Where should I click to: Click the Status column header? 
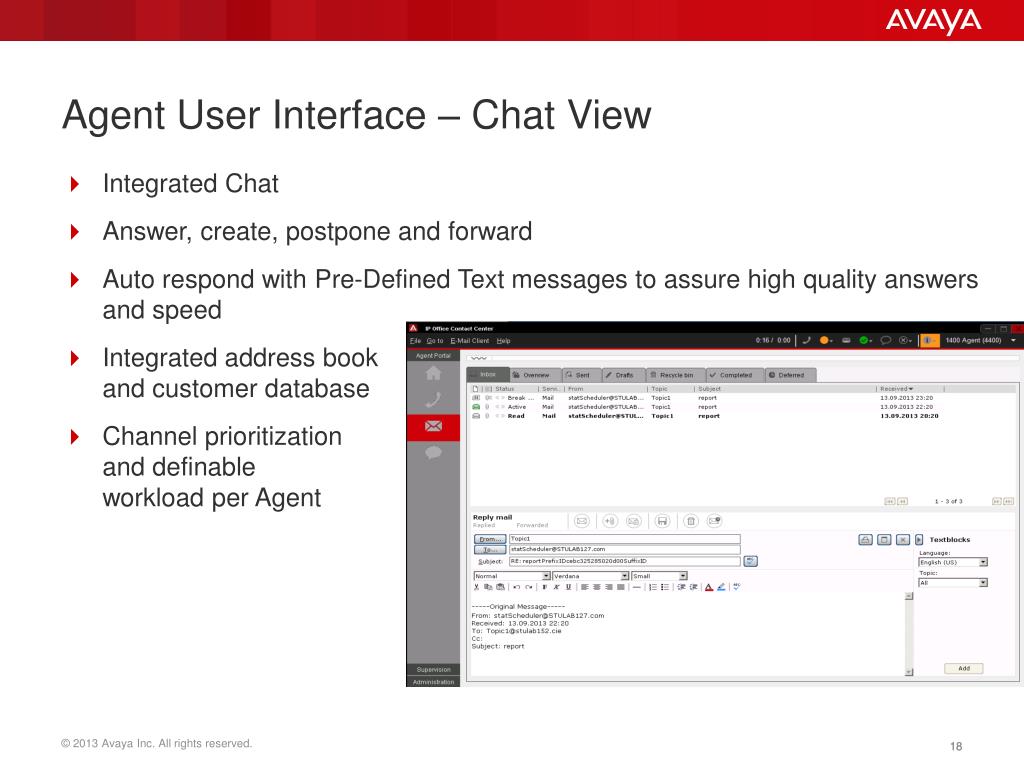(505, 389)
